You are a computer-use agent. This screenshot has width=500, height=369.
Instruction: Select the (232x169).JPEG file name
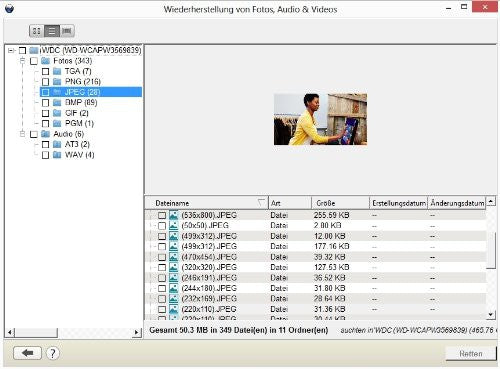click(x=209, y=299)
